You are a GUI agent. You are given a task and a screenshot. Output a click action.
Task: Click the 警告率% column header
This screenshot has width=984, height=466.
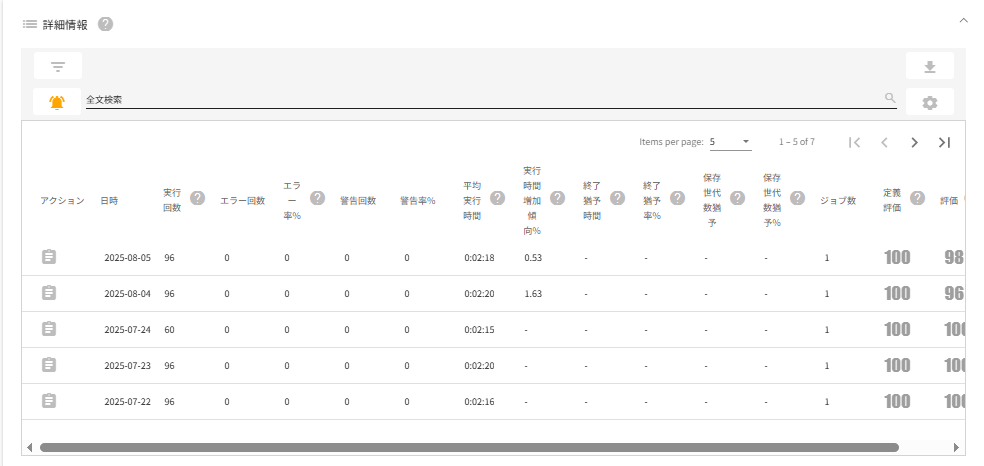(x=418, y=201)
